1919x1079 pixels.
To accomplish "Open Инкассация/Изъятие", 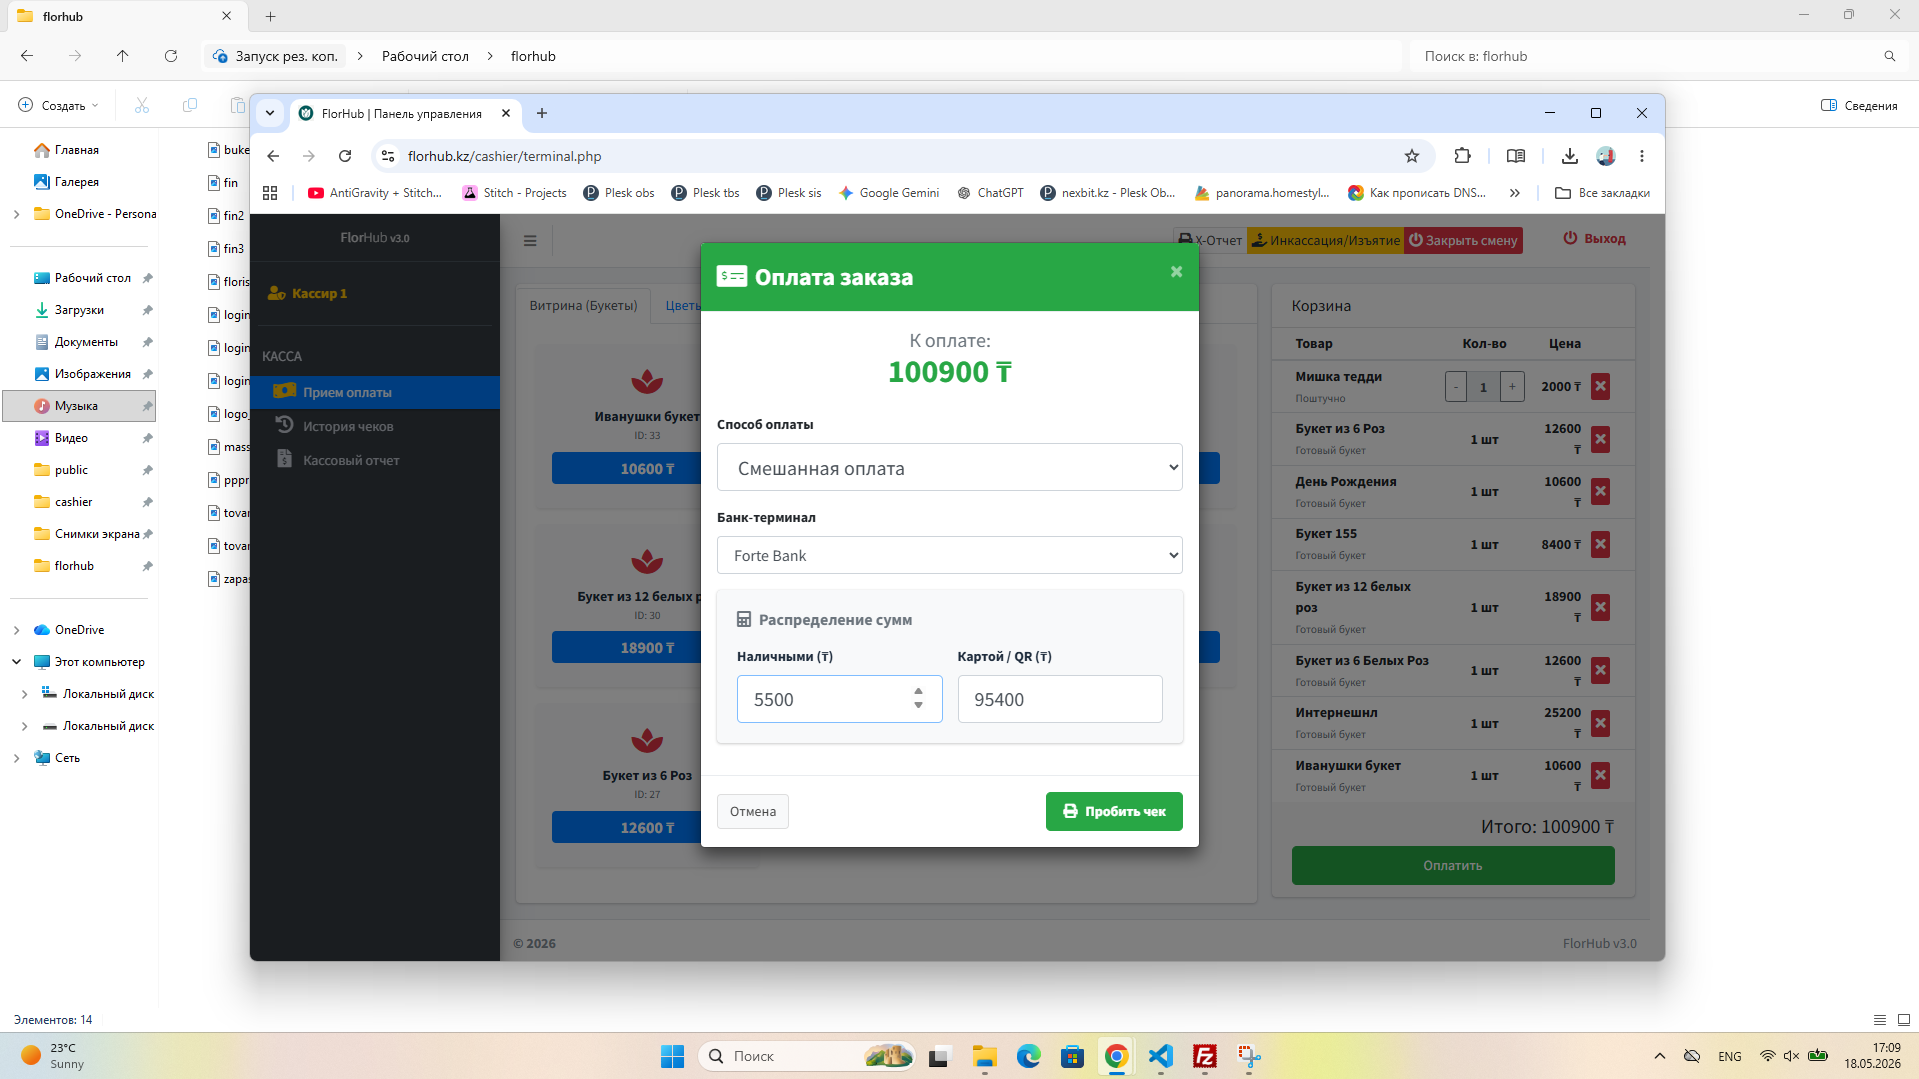I will tap(1325, 240).
